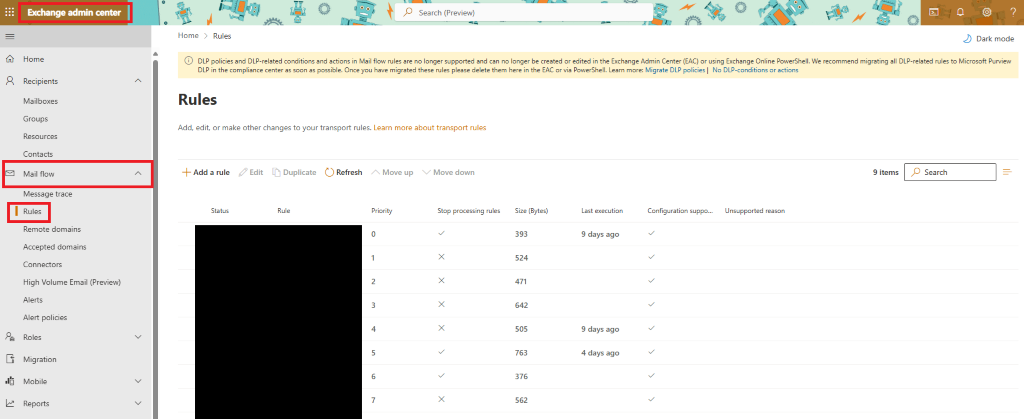Click Move down toolbar button

tap(448, 172)
